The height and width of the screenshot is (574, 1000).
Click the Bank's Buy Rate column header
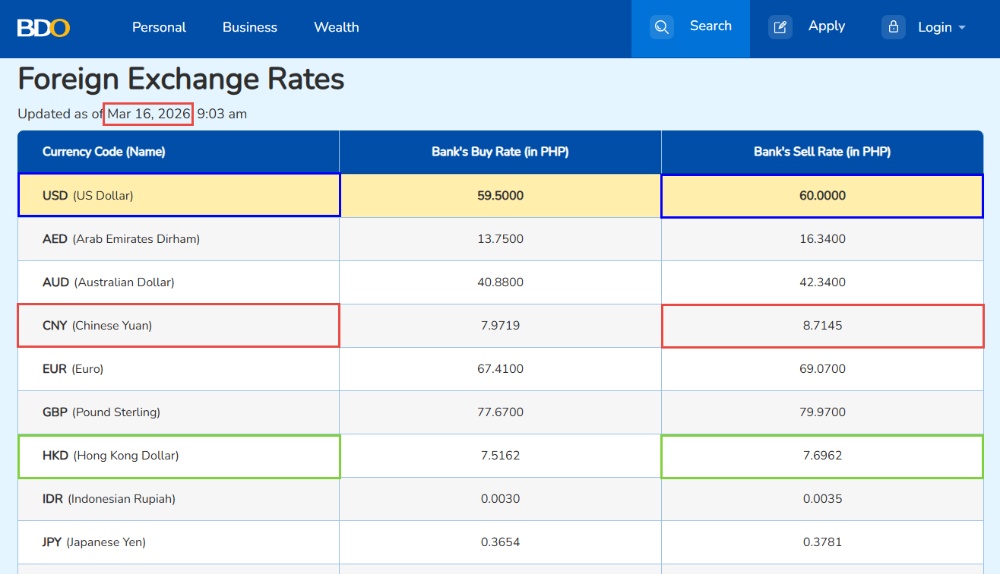[500, 152]
